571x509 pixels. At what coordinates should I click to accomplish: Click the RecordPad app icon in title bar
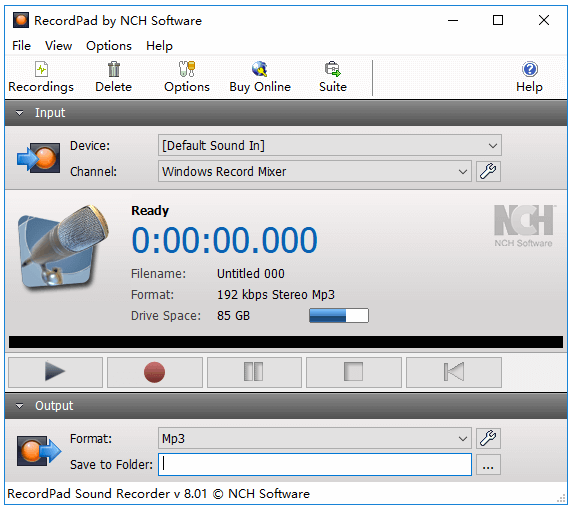coord(21,20)
